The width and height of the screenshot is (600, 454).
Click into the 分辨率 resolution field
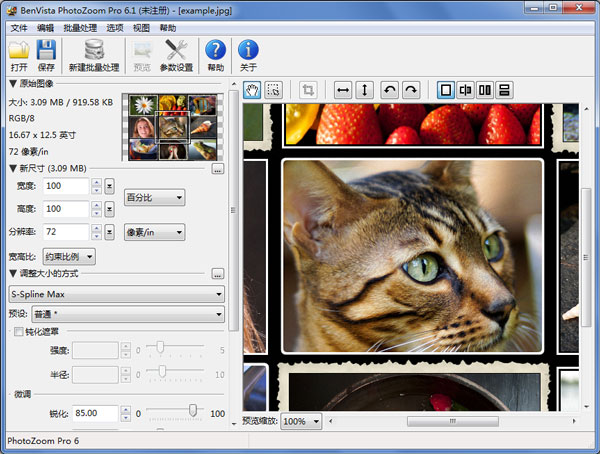pyautogui.click(x=66, y=232)
